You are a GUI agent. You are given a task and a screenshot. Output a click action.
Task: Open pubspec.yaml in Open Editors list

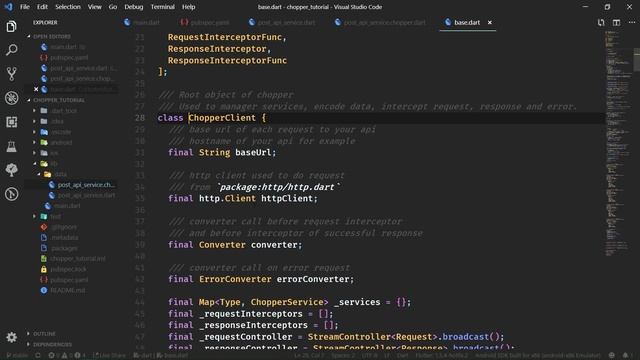pos(69,58)
